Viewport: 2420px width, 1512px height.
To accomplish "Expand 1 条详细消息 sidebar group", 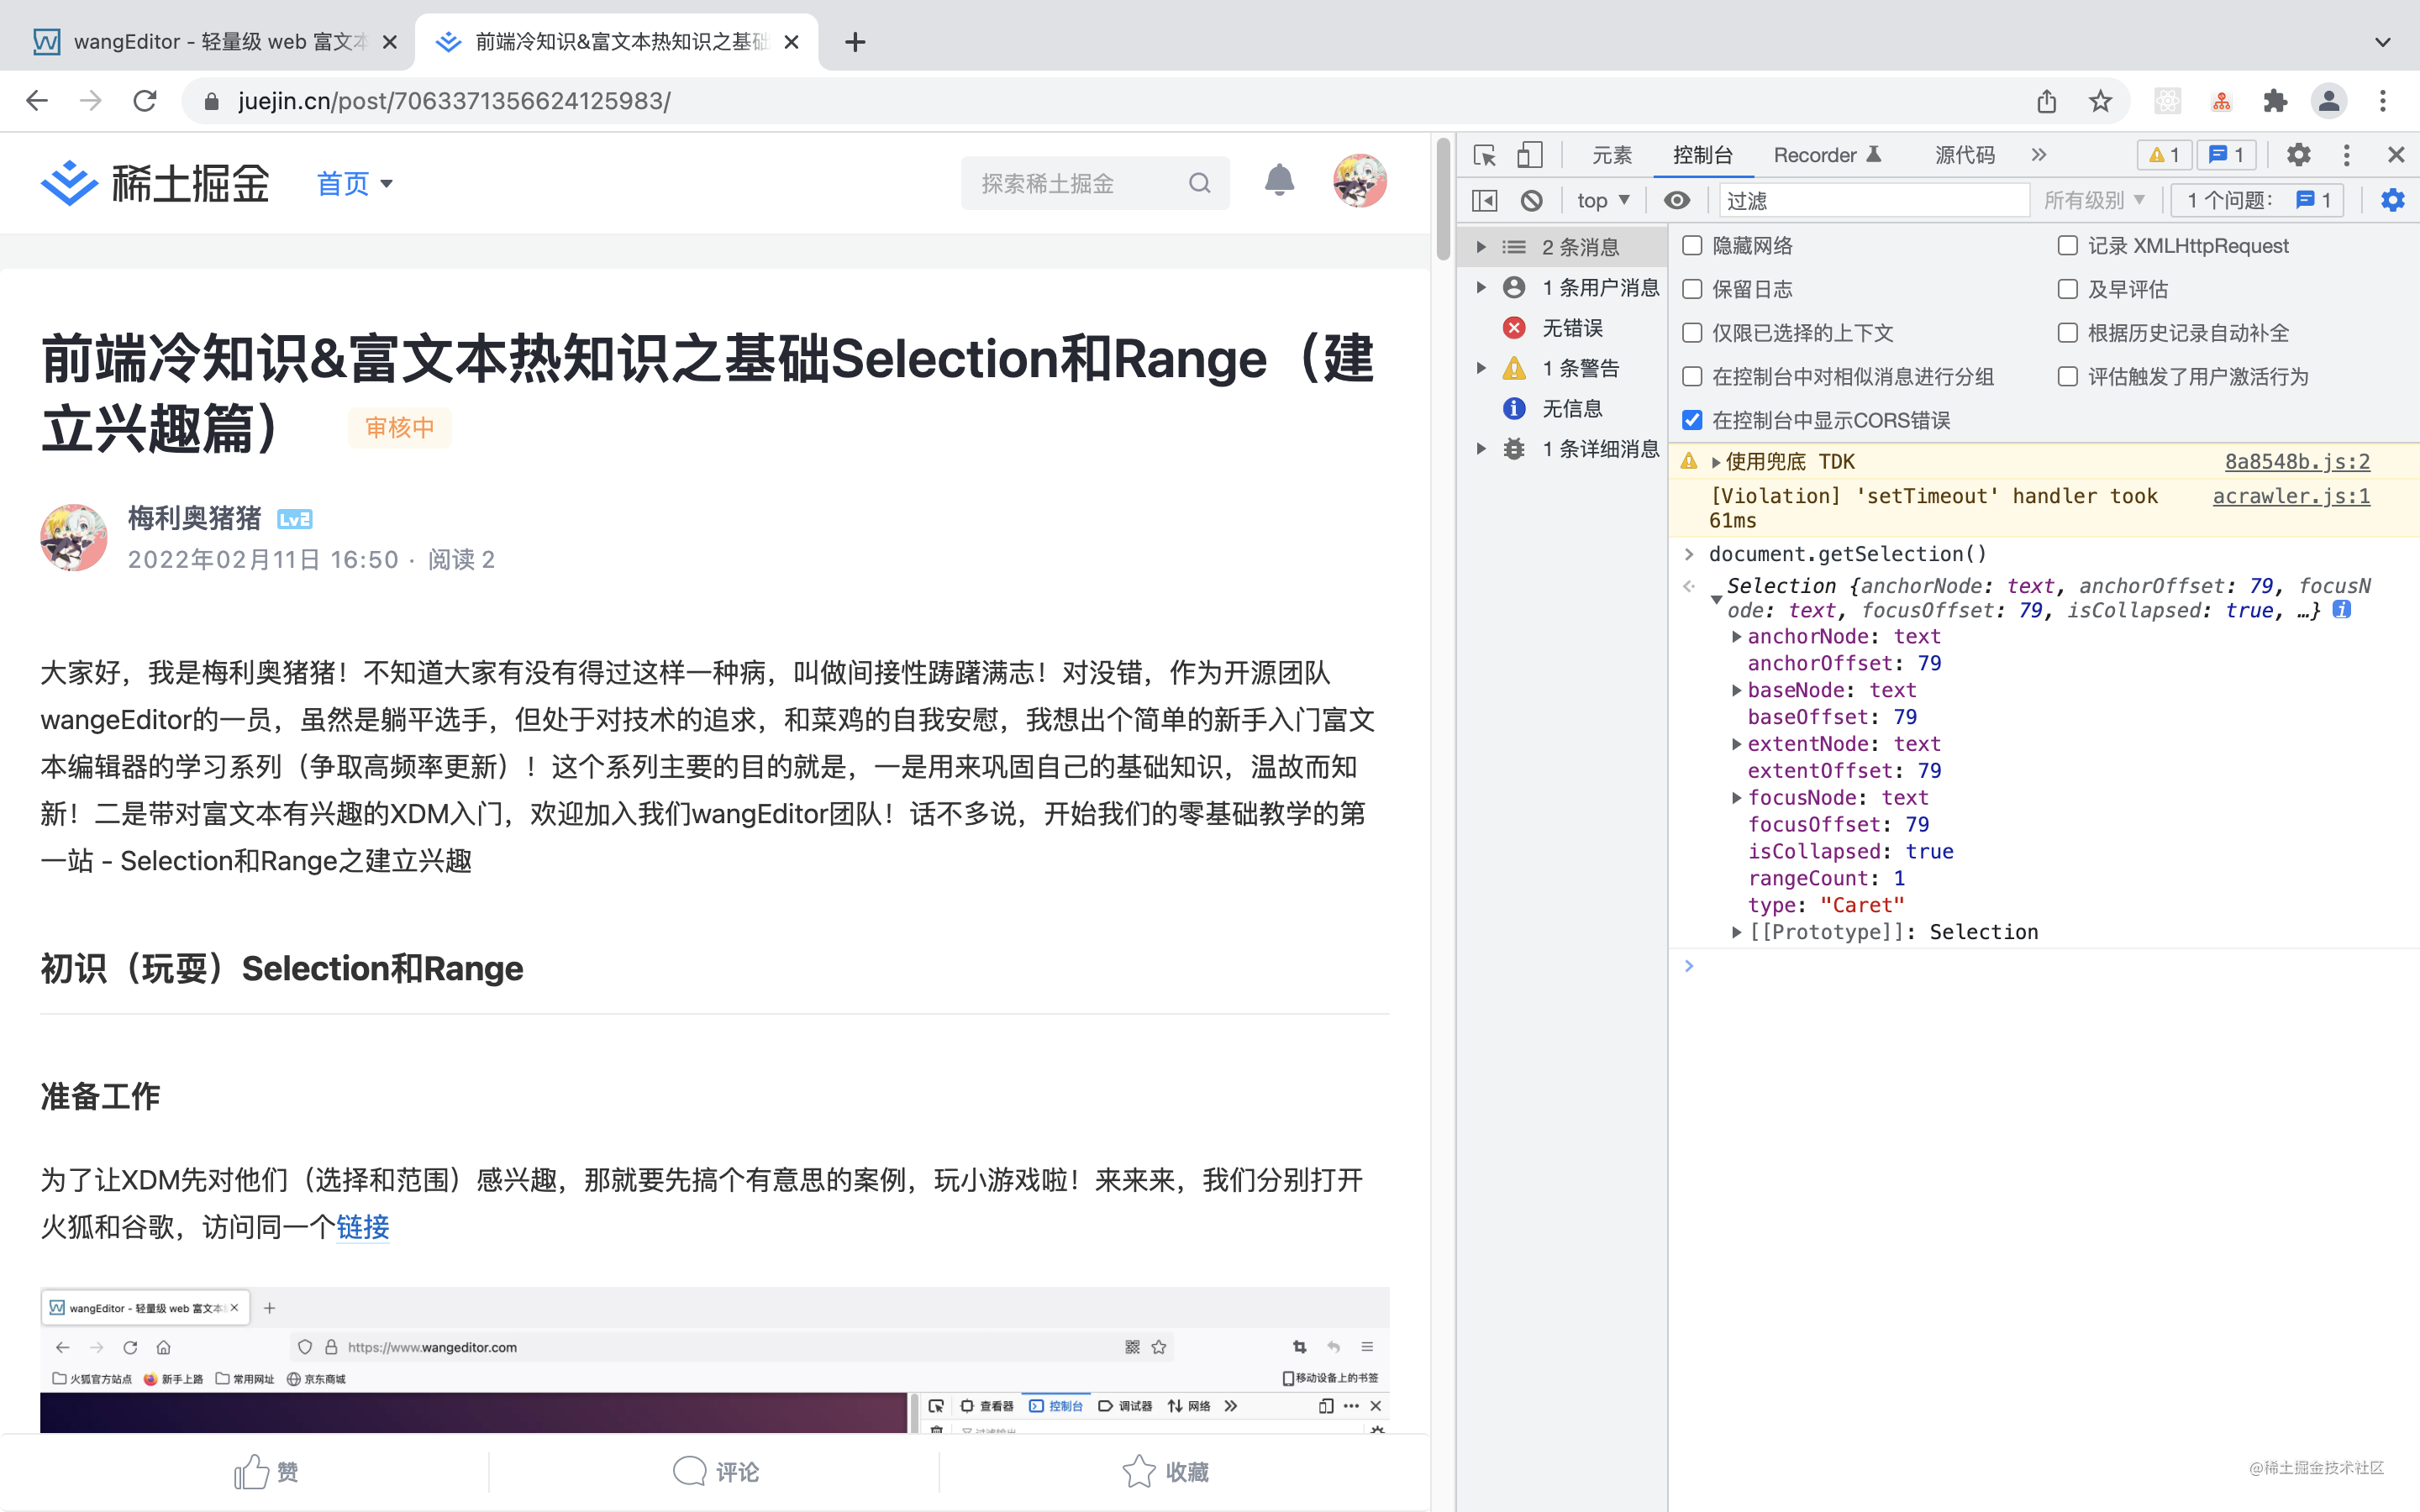I will [1481, 449].
